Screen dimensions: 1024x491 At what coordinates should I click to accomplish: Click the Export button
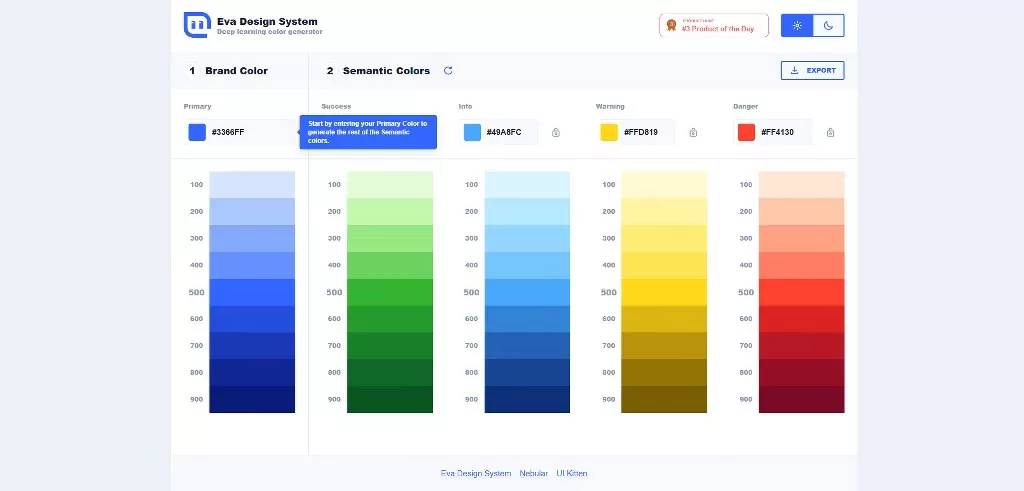pyautogui.click(x=812, y=71)
